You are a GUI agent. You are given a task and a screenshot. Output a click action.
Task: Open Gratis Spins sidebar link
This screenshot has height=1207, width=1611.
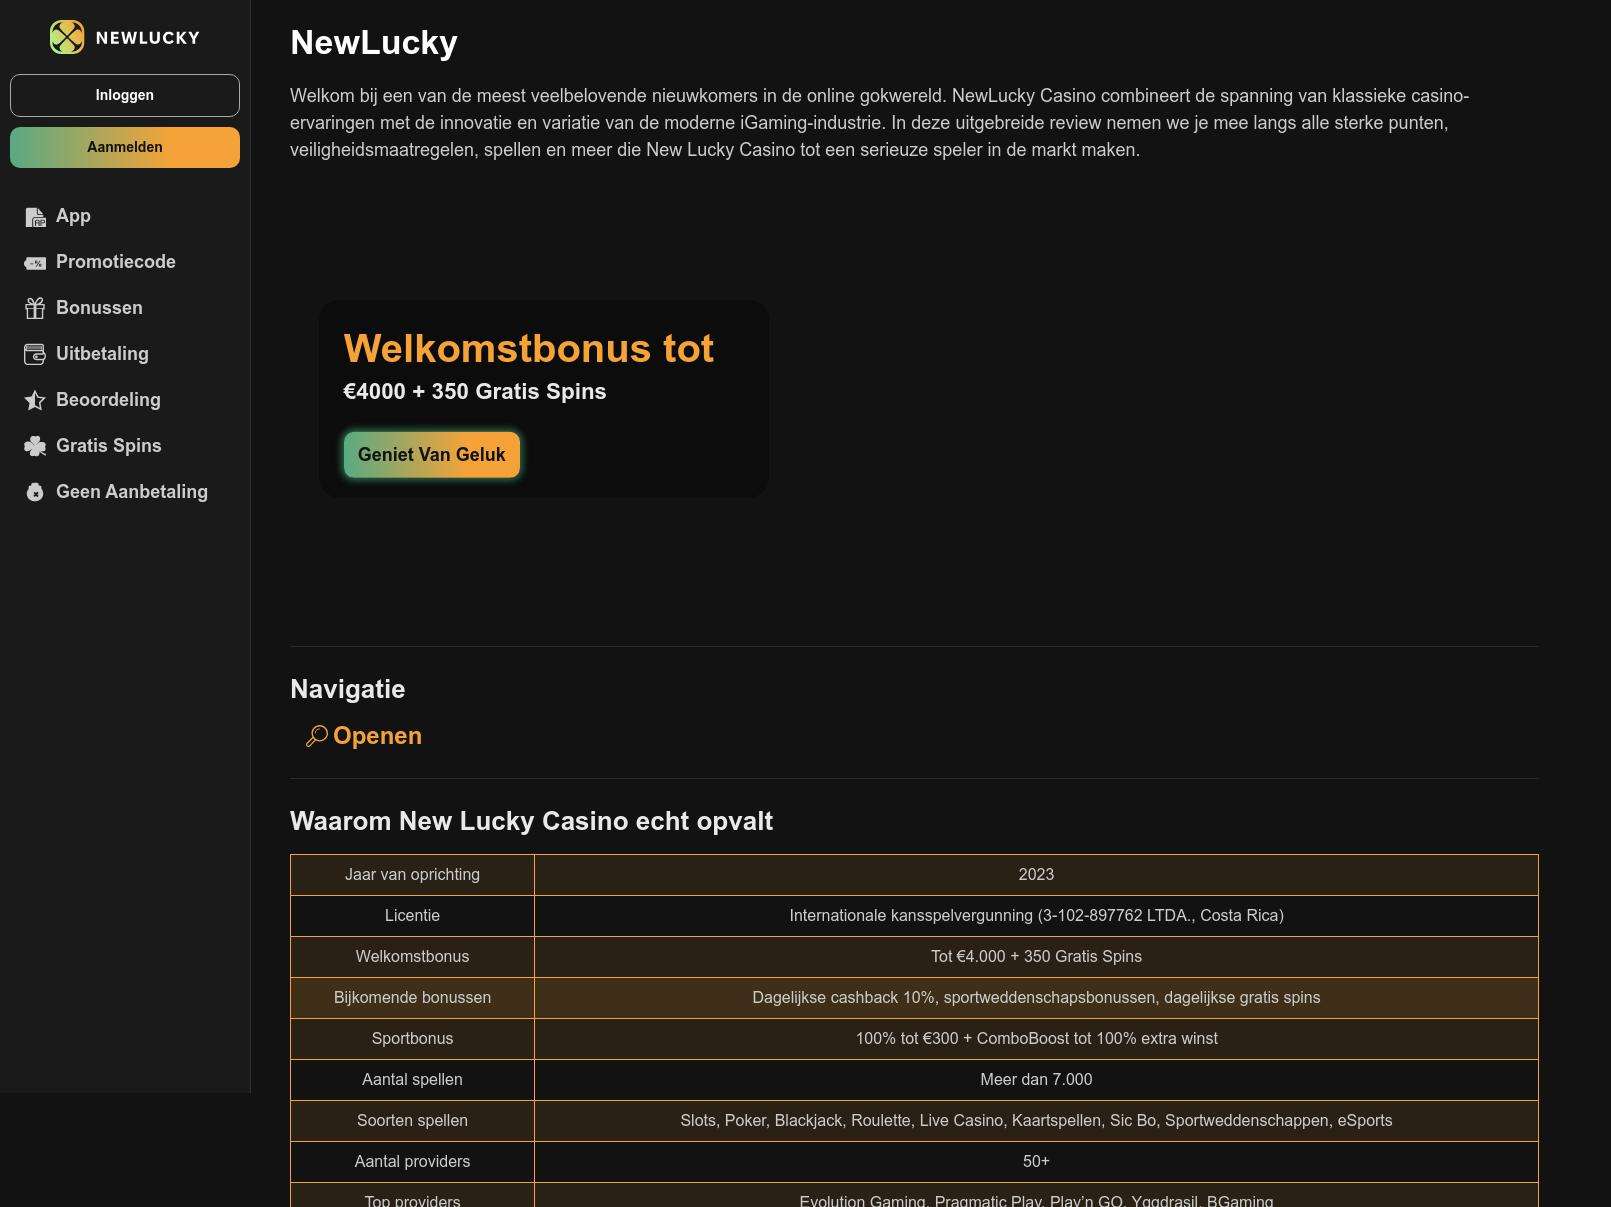(109, 446)
